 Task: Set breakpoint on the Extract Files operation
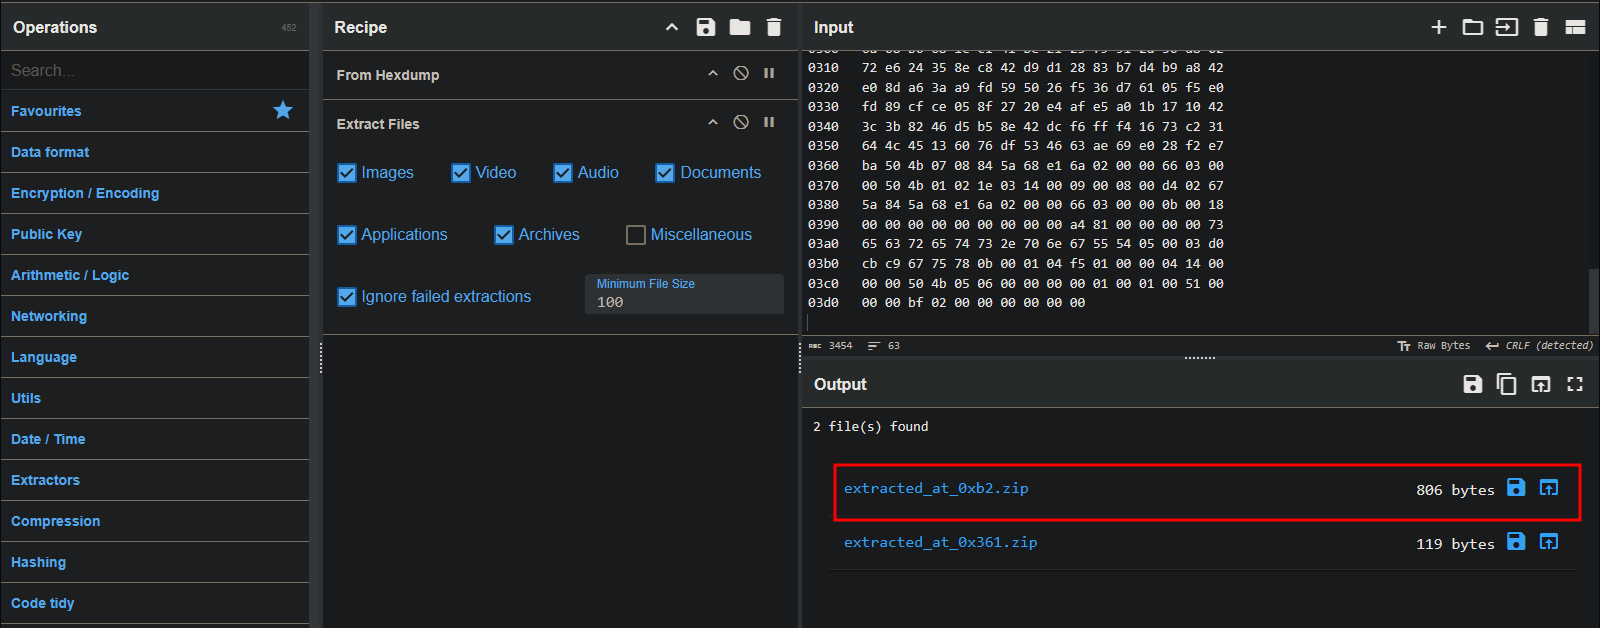(x=769, y=122)
